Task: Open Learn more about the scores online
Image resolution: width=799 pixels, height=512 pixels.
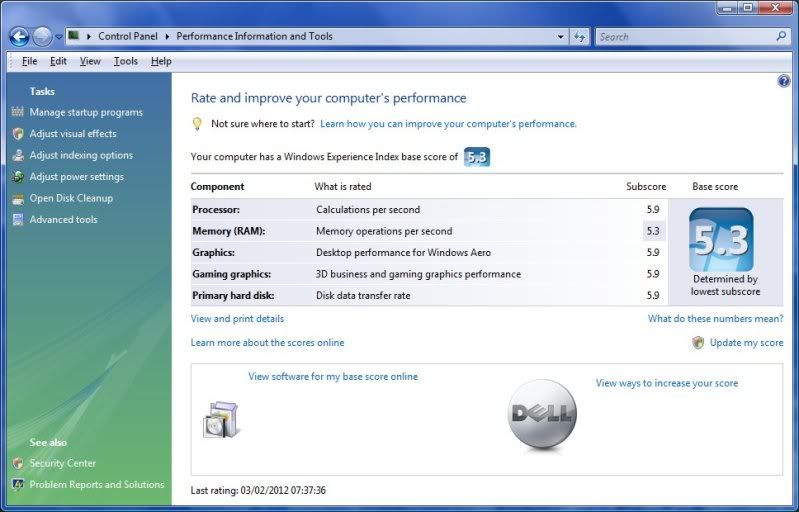Action: point(268,343)
